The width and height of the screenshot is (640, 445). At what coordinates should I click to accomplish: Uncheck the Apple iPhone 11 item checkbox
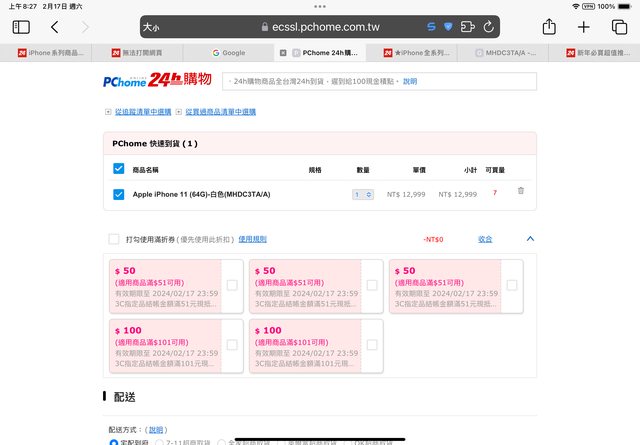[119, 194]
